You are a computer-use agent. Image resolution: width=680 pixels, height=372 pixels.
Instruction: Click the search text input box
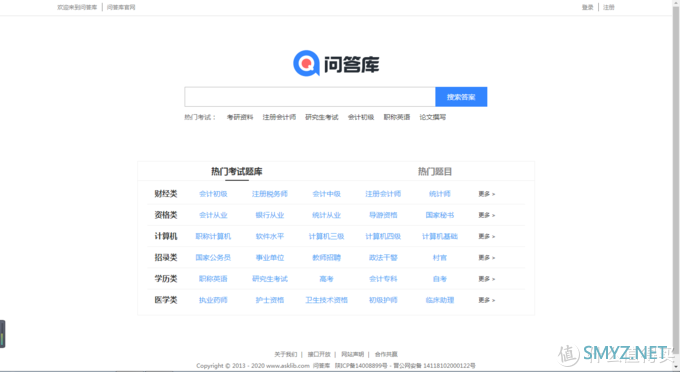[310, 97]
